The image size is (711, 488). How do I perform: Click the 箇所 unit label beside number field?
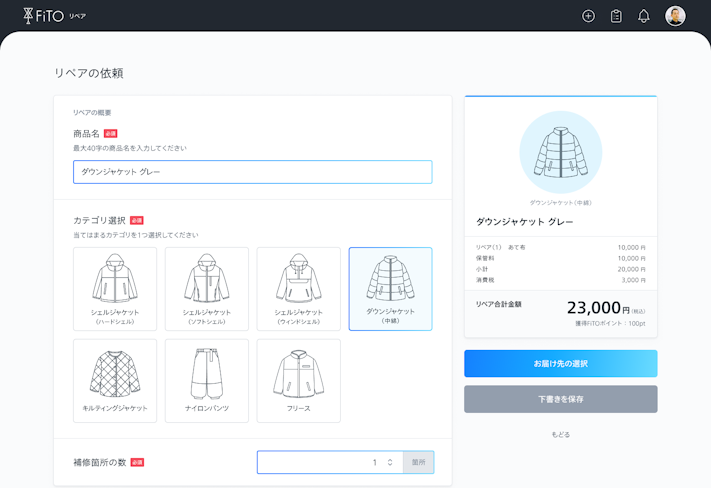pyautogui.click(x=418, y=462)
